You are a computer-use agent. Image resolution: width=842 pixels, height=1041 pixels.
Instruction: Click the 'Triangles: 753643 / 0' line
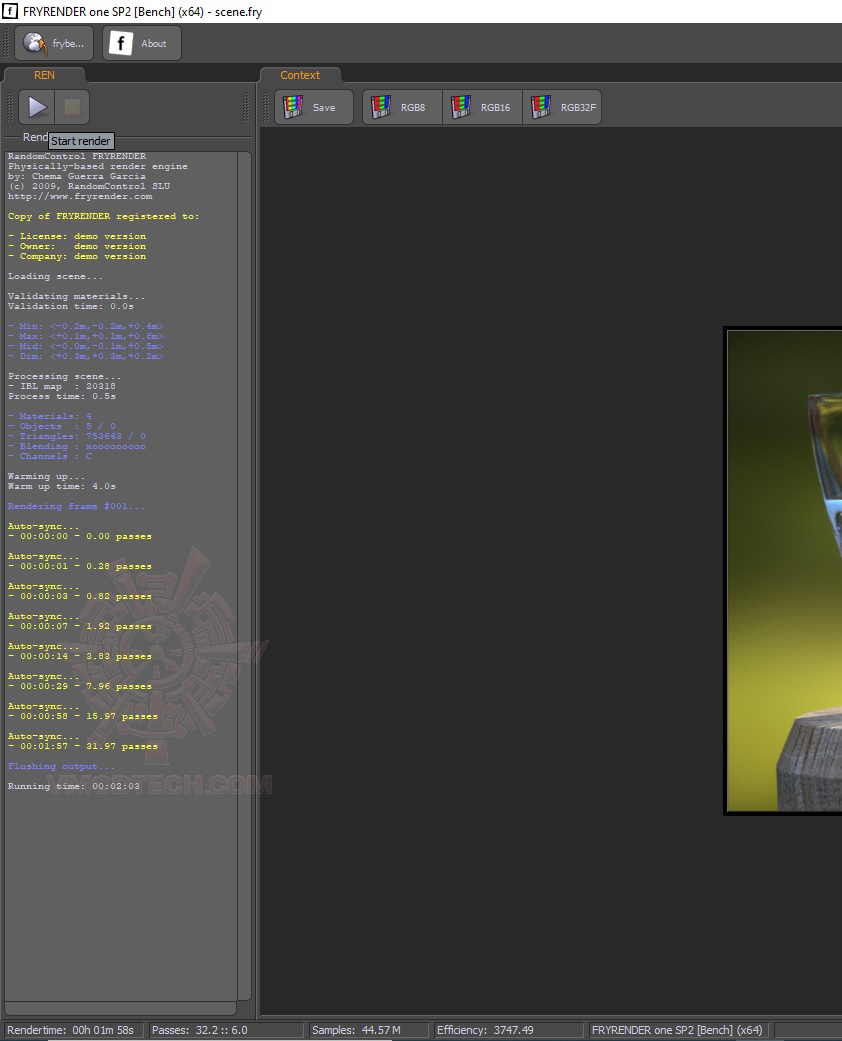pyautogui.click(x=77, y=436)
